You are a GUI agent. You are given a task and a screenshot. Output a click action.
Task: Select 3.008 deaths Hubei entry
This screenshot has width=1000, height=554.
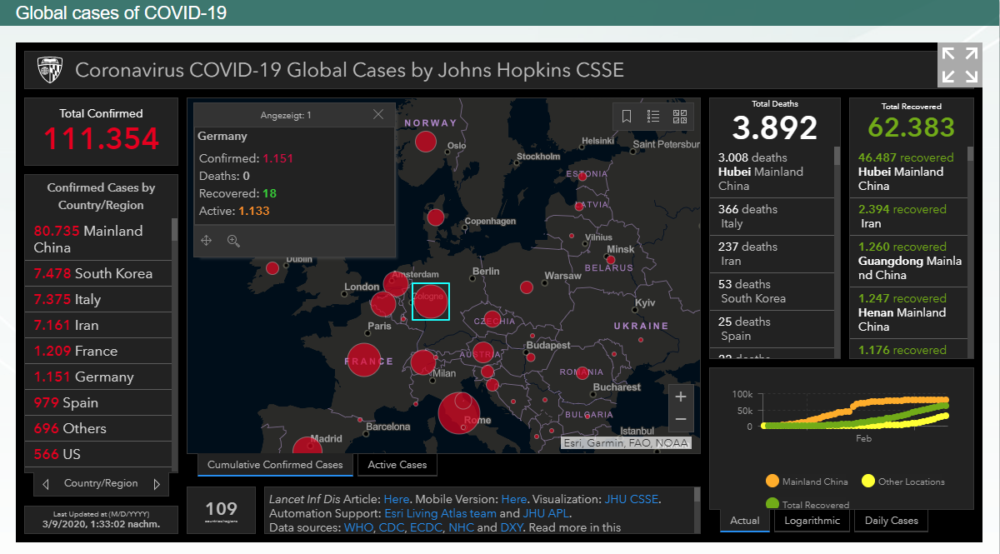[x=772, y=171]
